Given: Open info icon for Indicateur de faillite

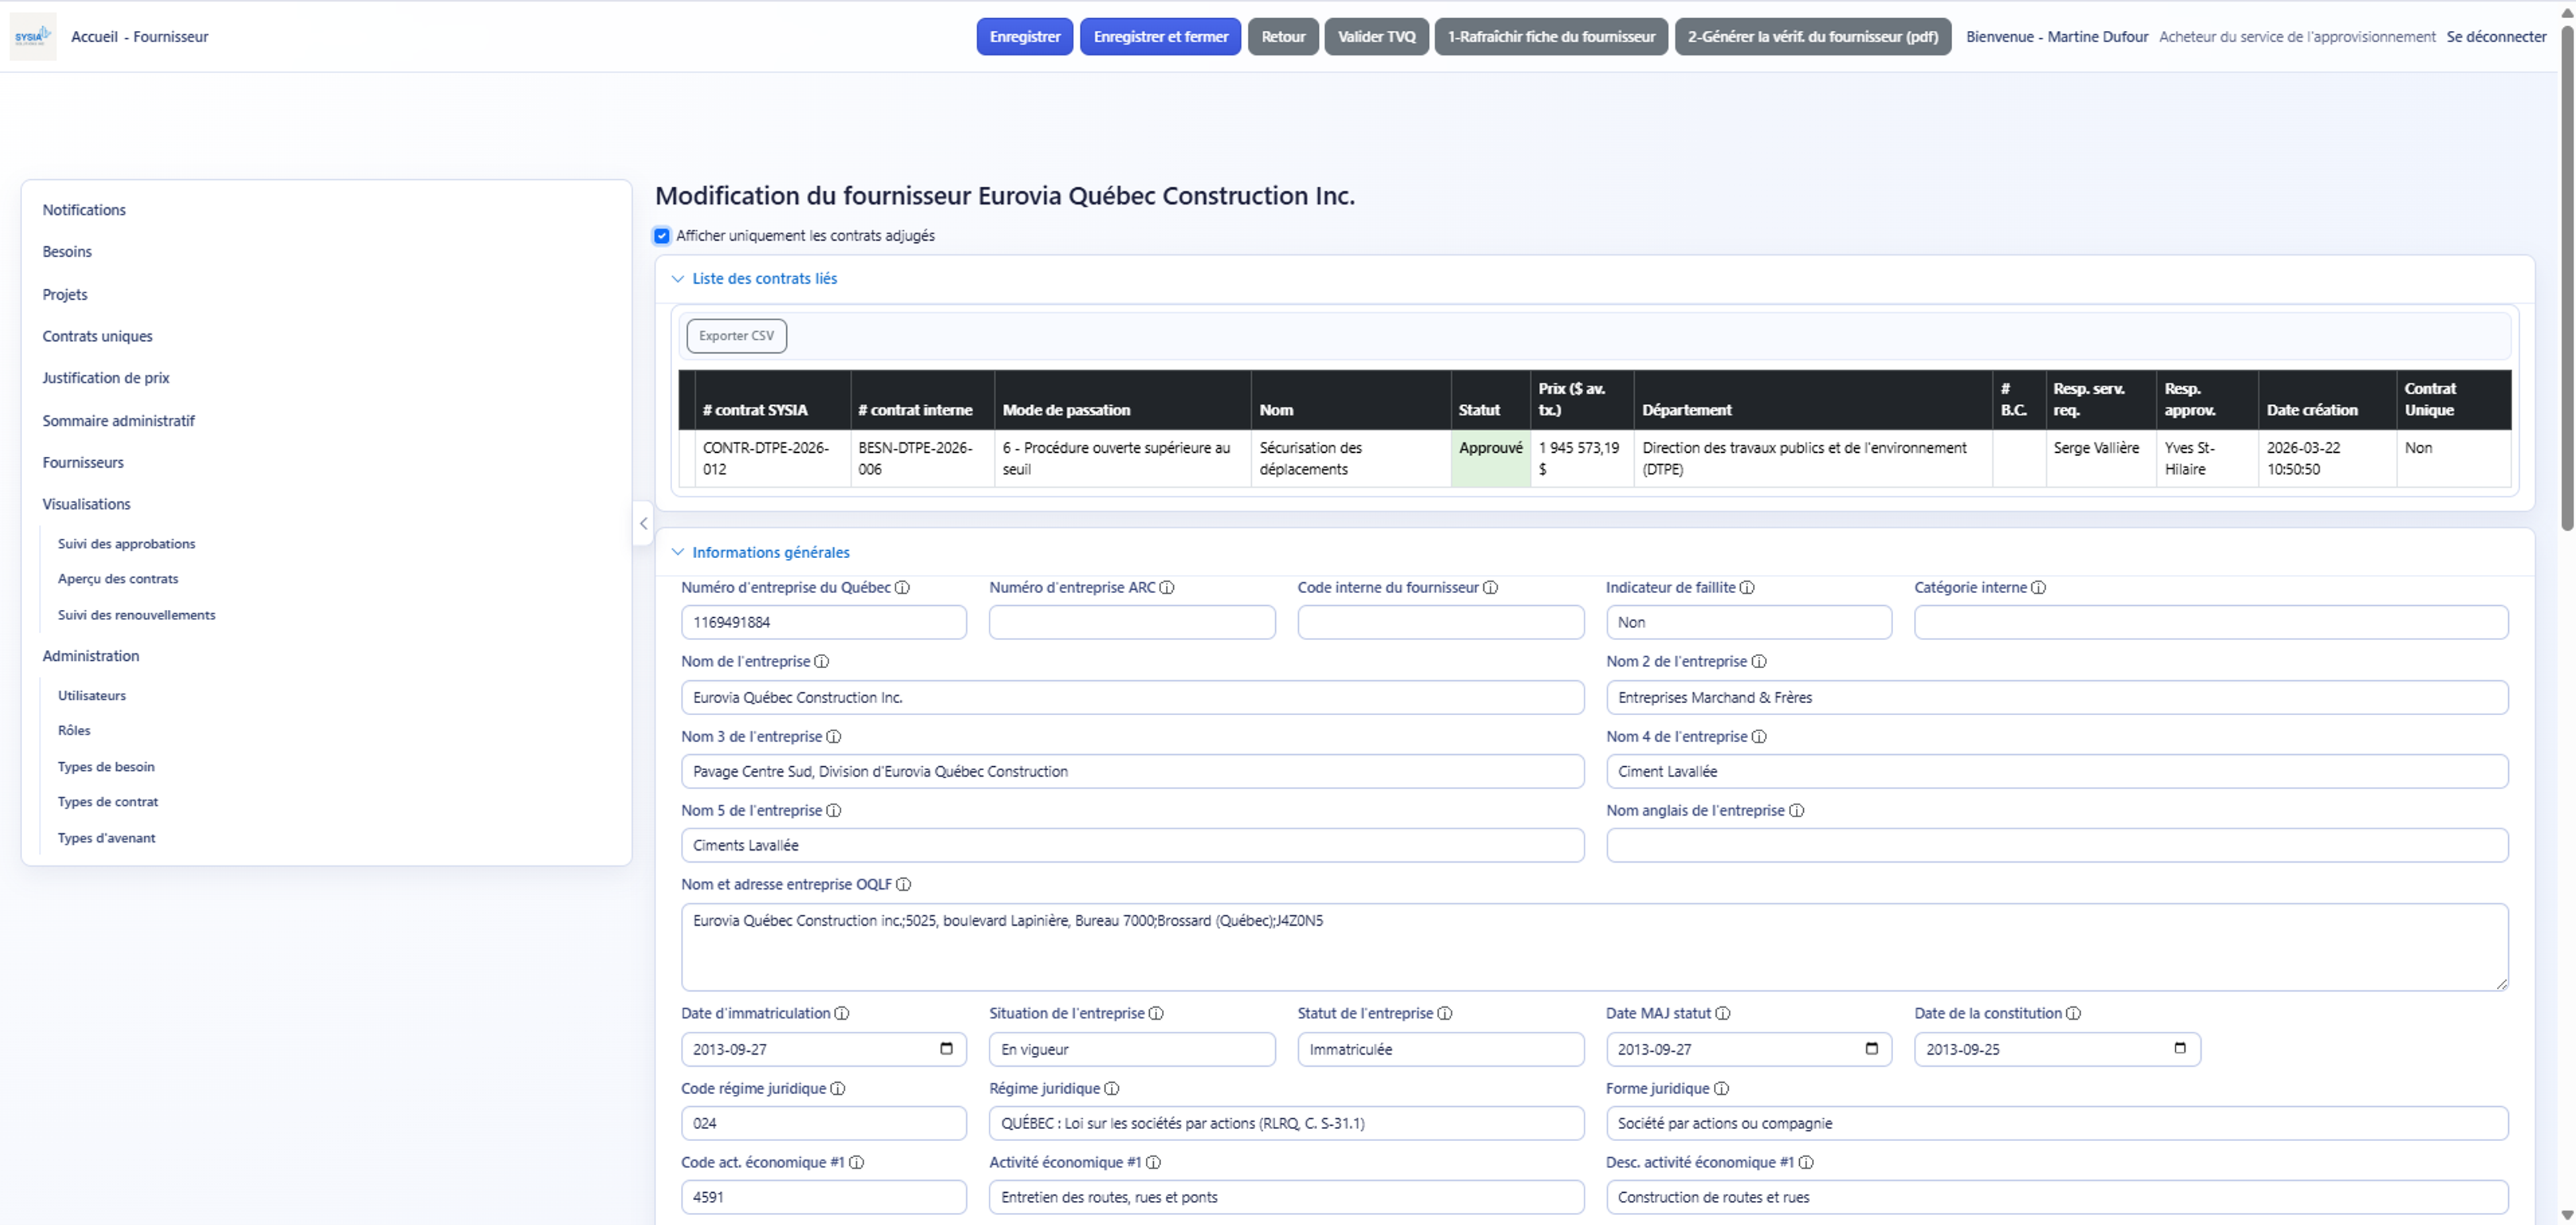Looking at the screenshot, I should (1747, 588).
